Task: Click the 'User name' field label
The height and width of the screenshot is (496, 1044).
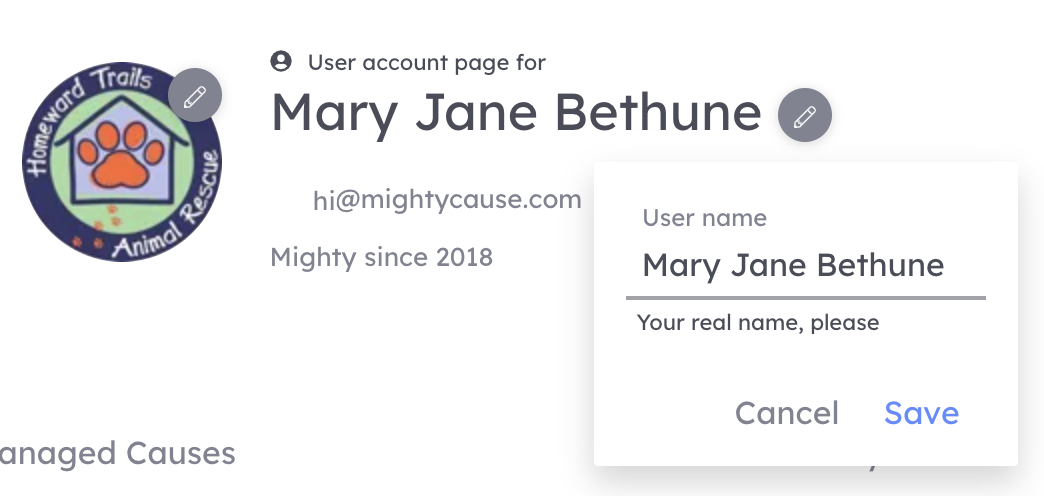Action: (704, 218)
